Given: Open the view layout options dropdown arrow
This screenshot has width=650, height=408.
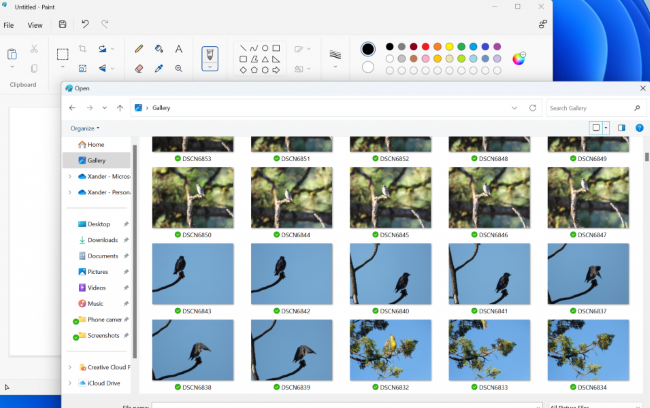Looking at the screenshot, I should point(606,128).
